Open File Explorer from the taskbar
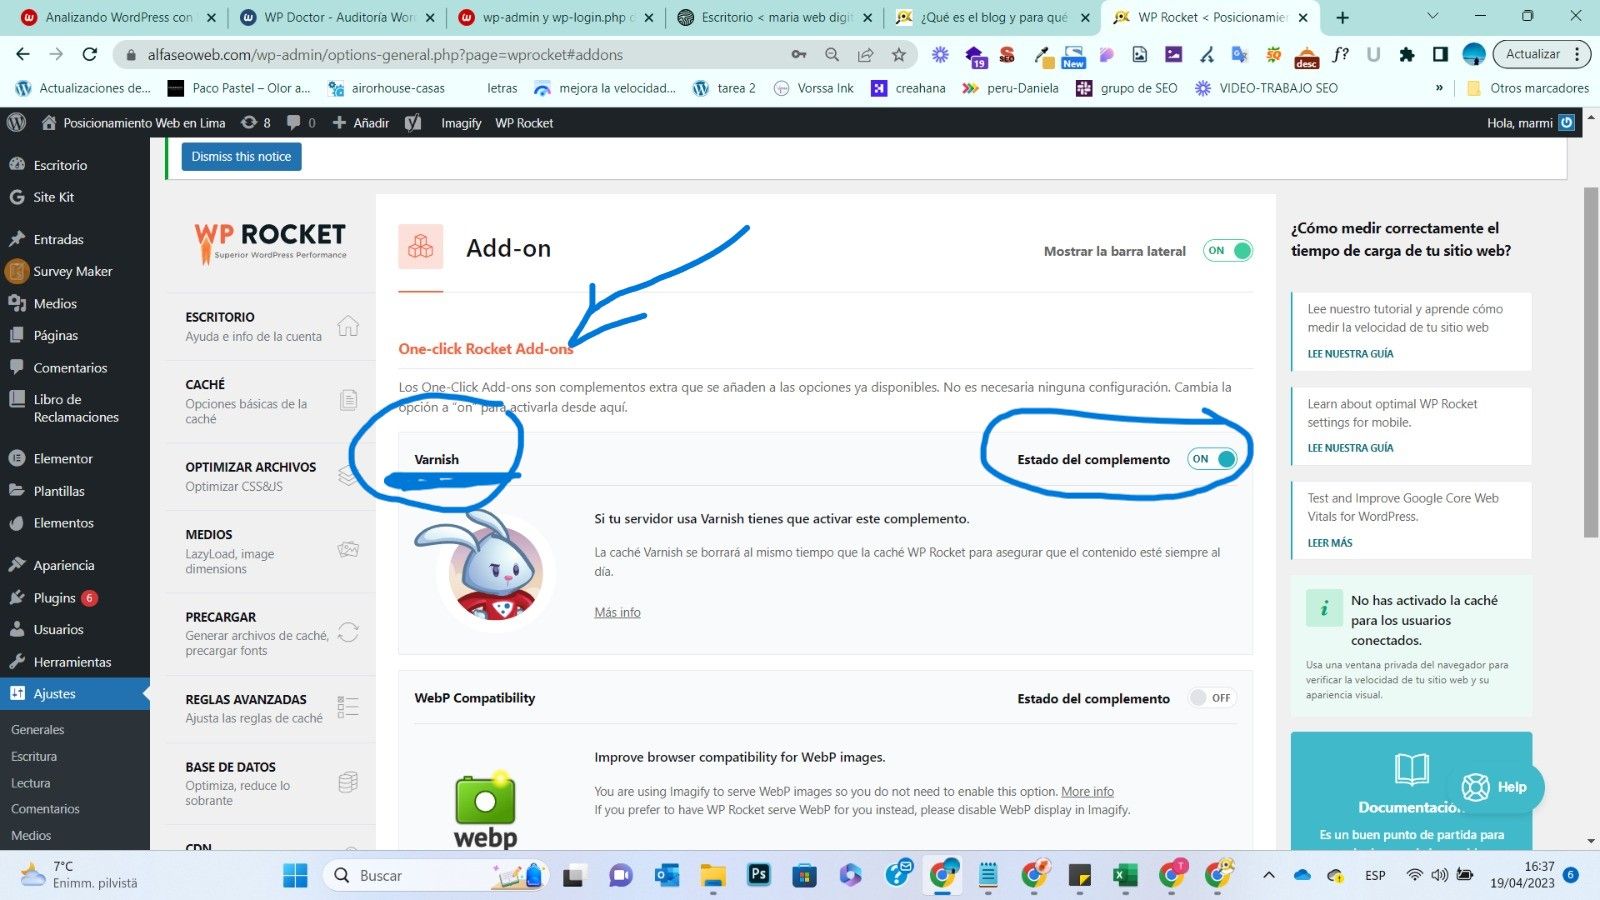This screenshot has height=900, width=1600. 713,875
